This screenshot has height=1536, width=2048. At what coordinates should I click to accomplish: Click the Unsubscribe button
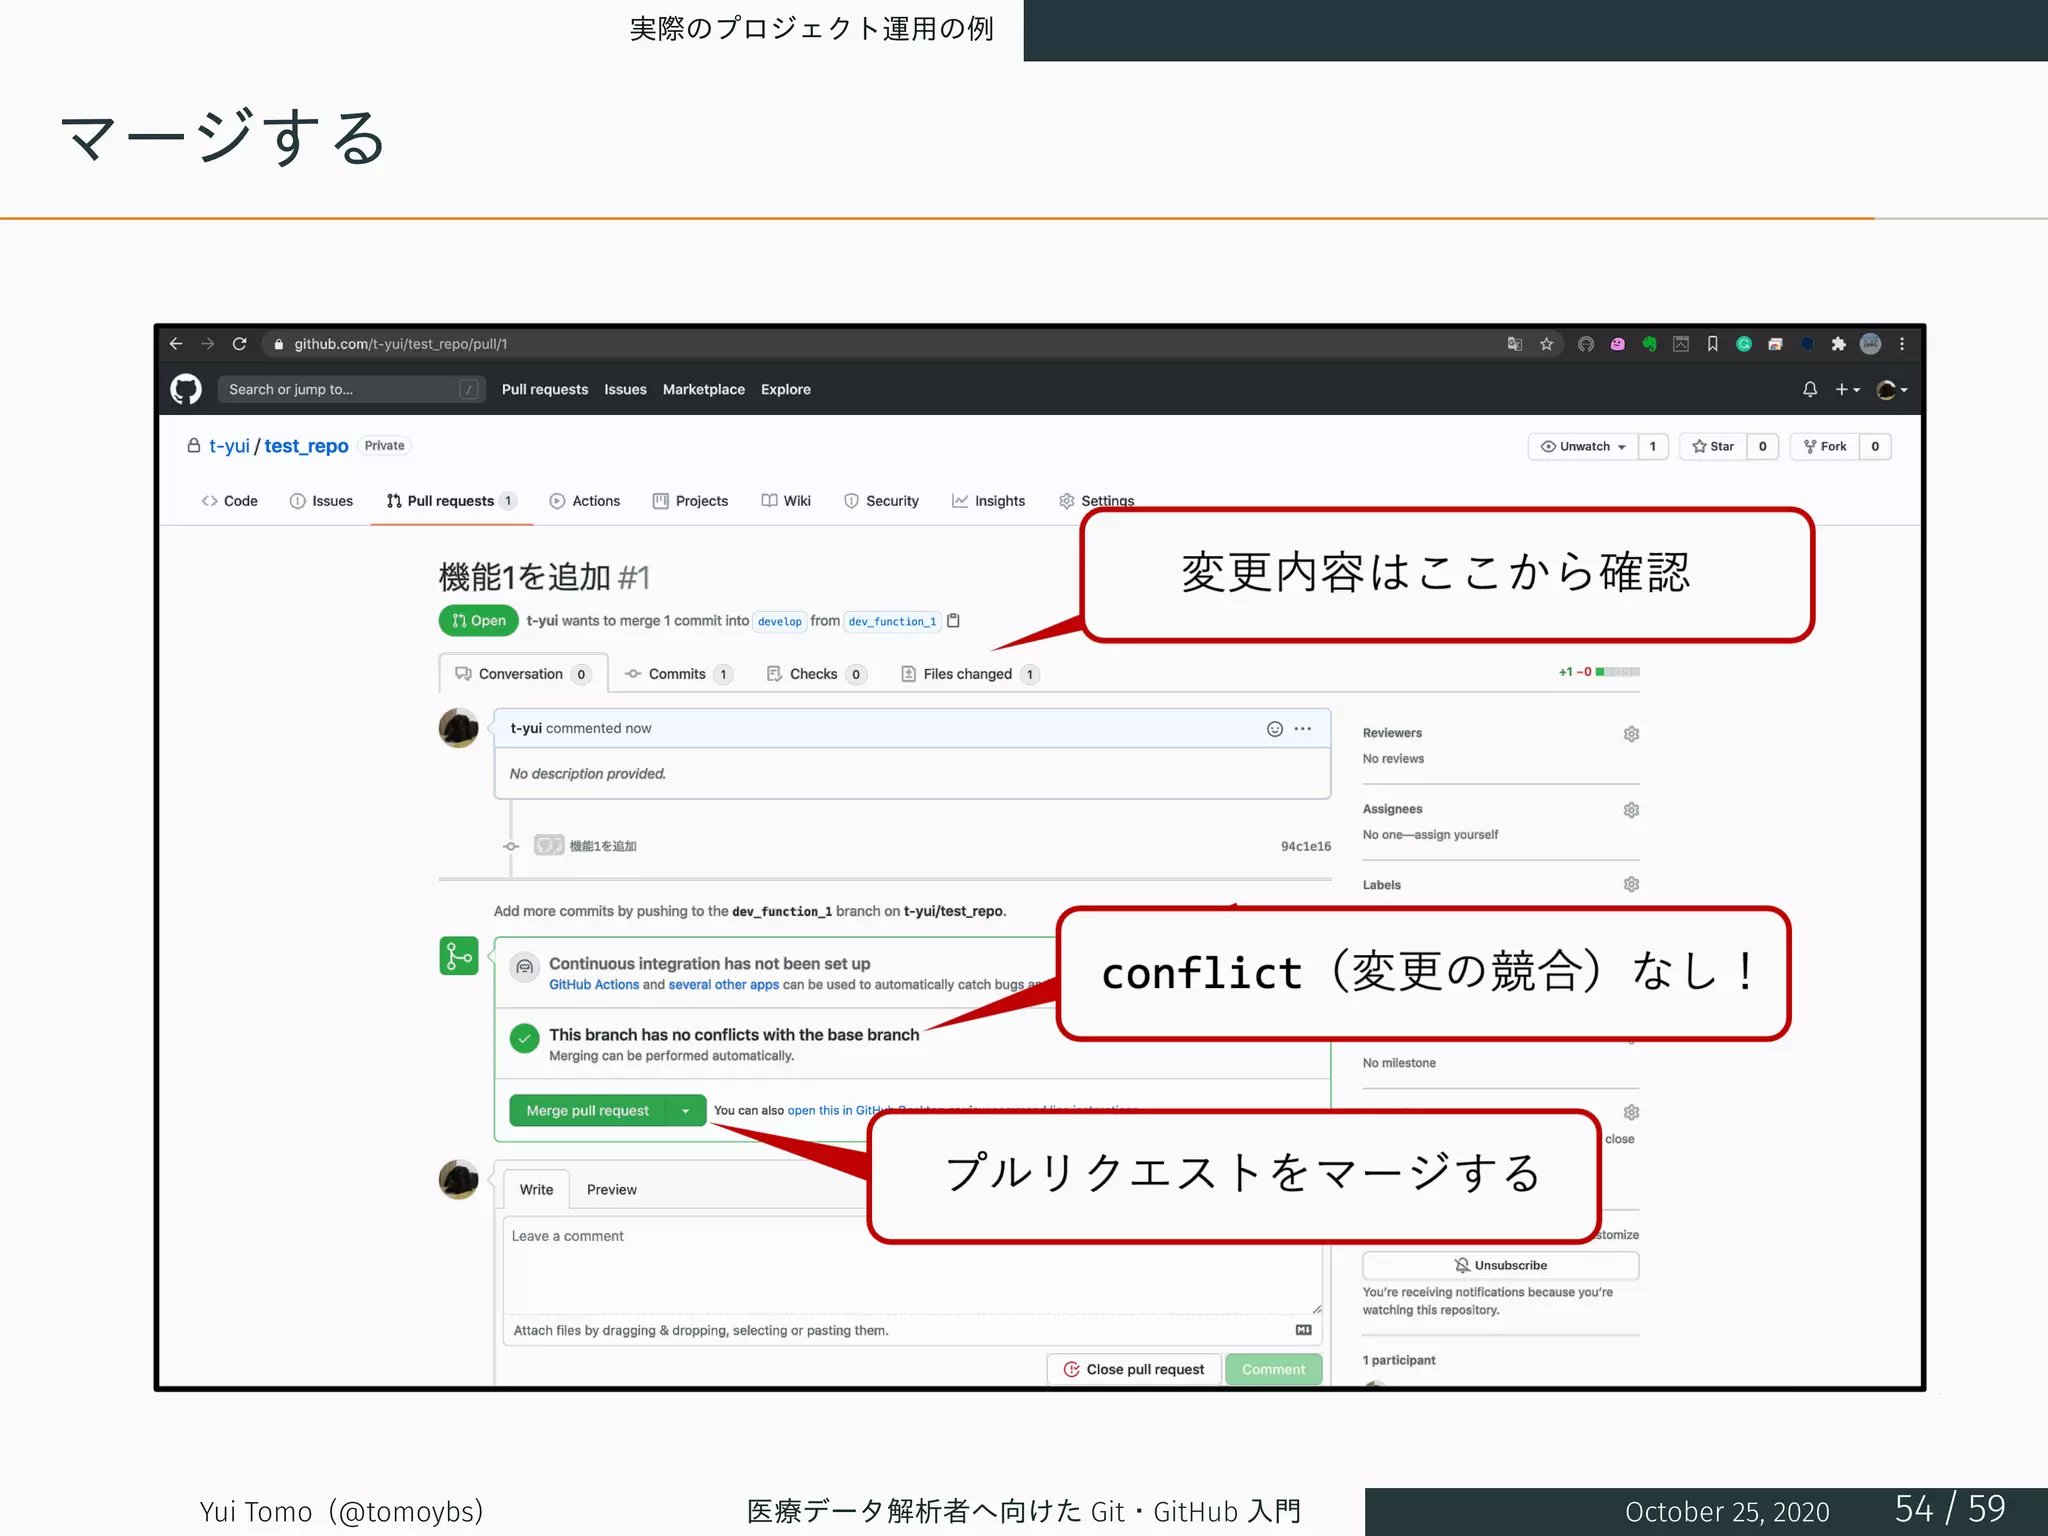[1501, 1266]
